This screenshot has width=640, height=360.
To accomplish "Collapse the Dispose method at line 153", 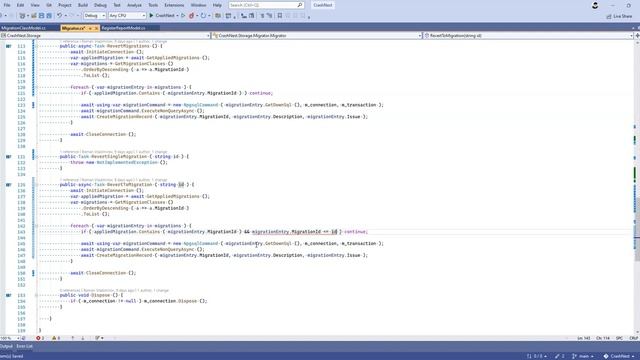I will (36, 295).
